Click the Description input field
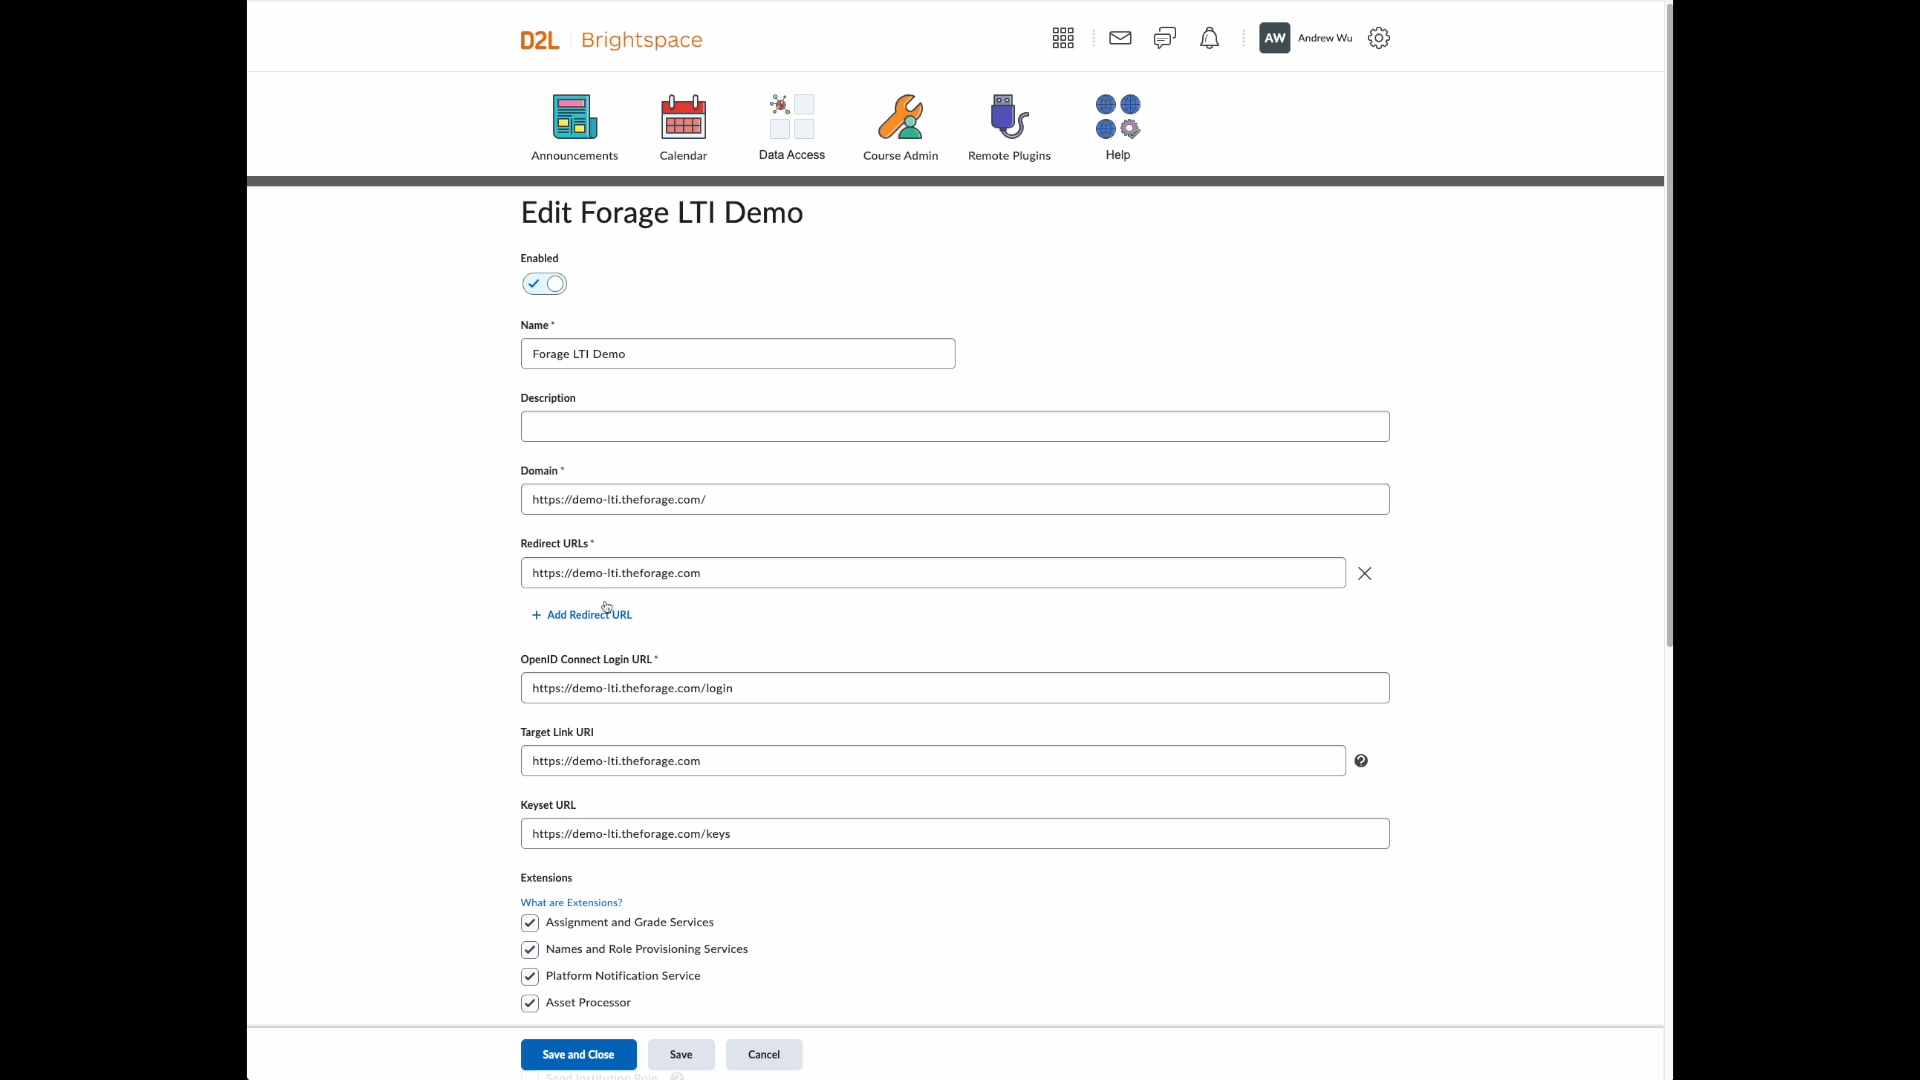 [955, 427]
